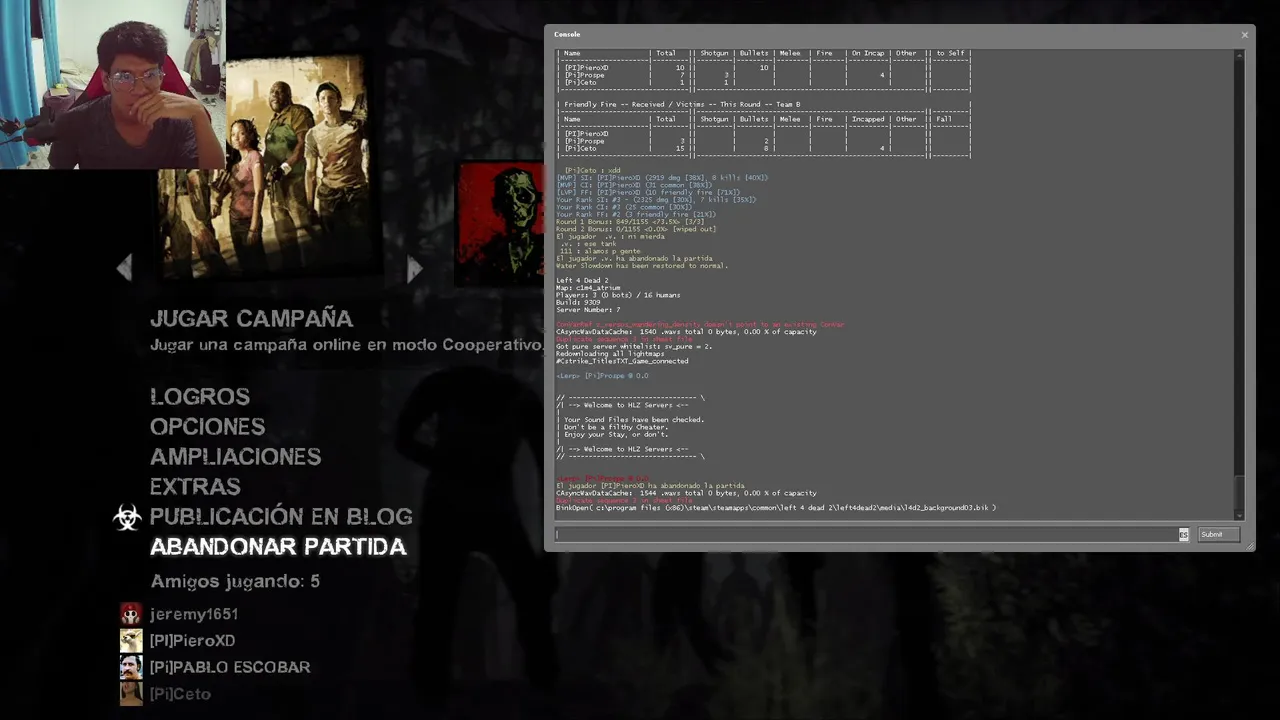The width and height of the screenshot is (1280, 720).
Task: Click '#Cstrike_TitlesTXT_Game_connected' console line
Action: point(622,361)
